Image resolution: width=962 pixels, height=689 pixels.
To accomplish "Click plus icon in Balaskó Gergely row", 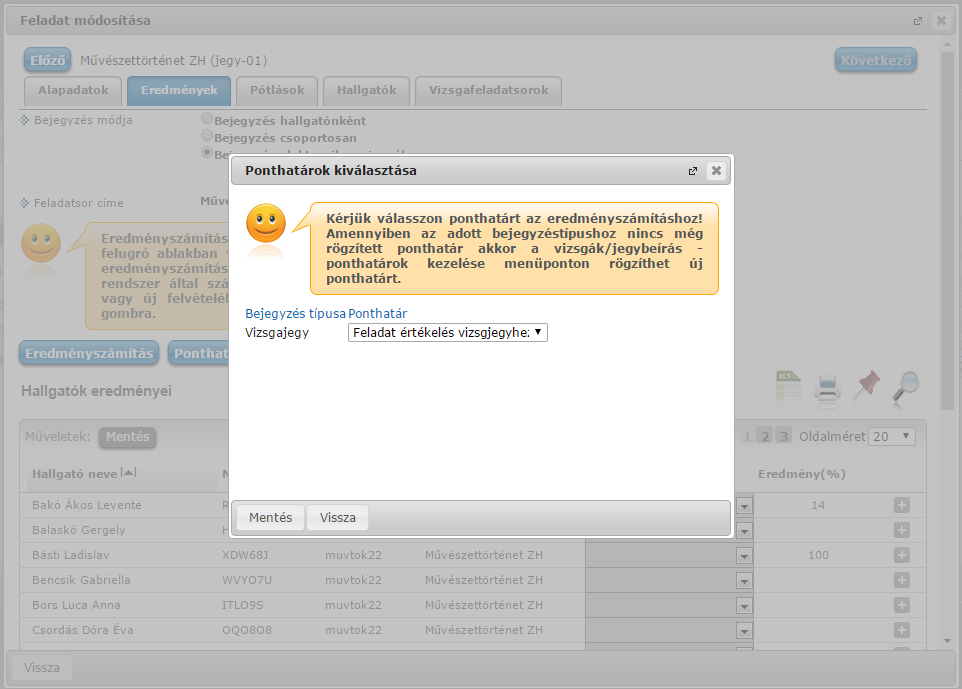I will point(902,530).
